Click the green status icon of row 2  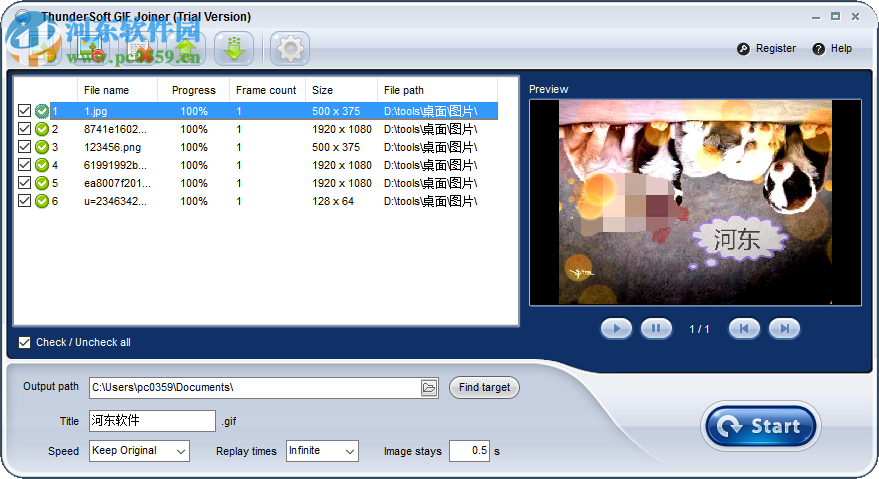point(42,129)
